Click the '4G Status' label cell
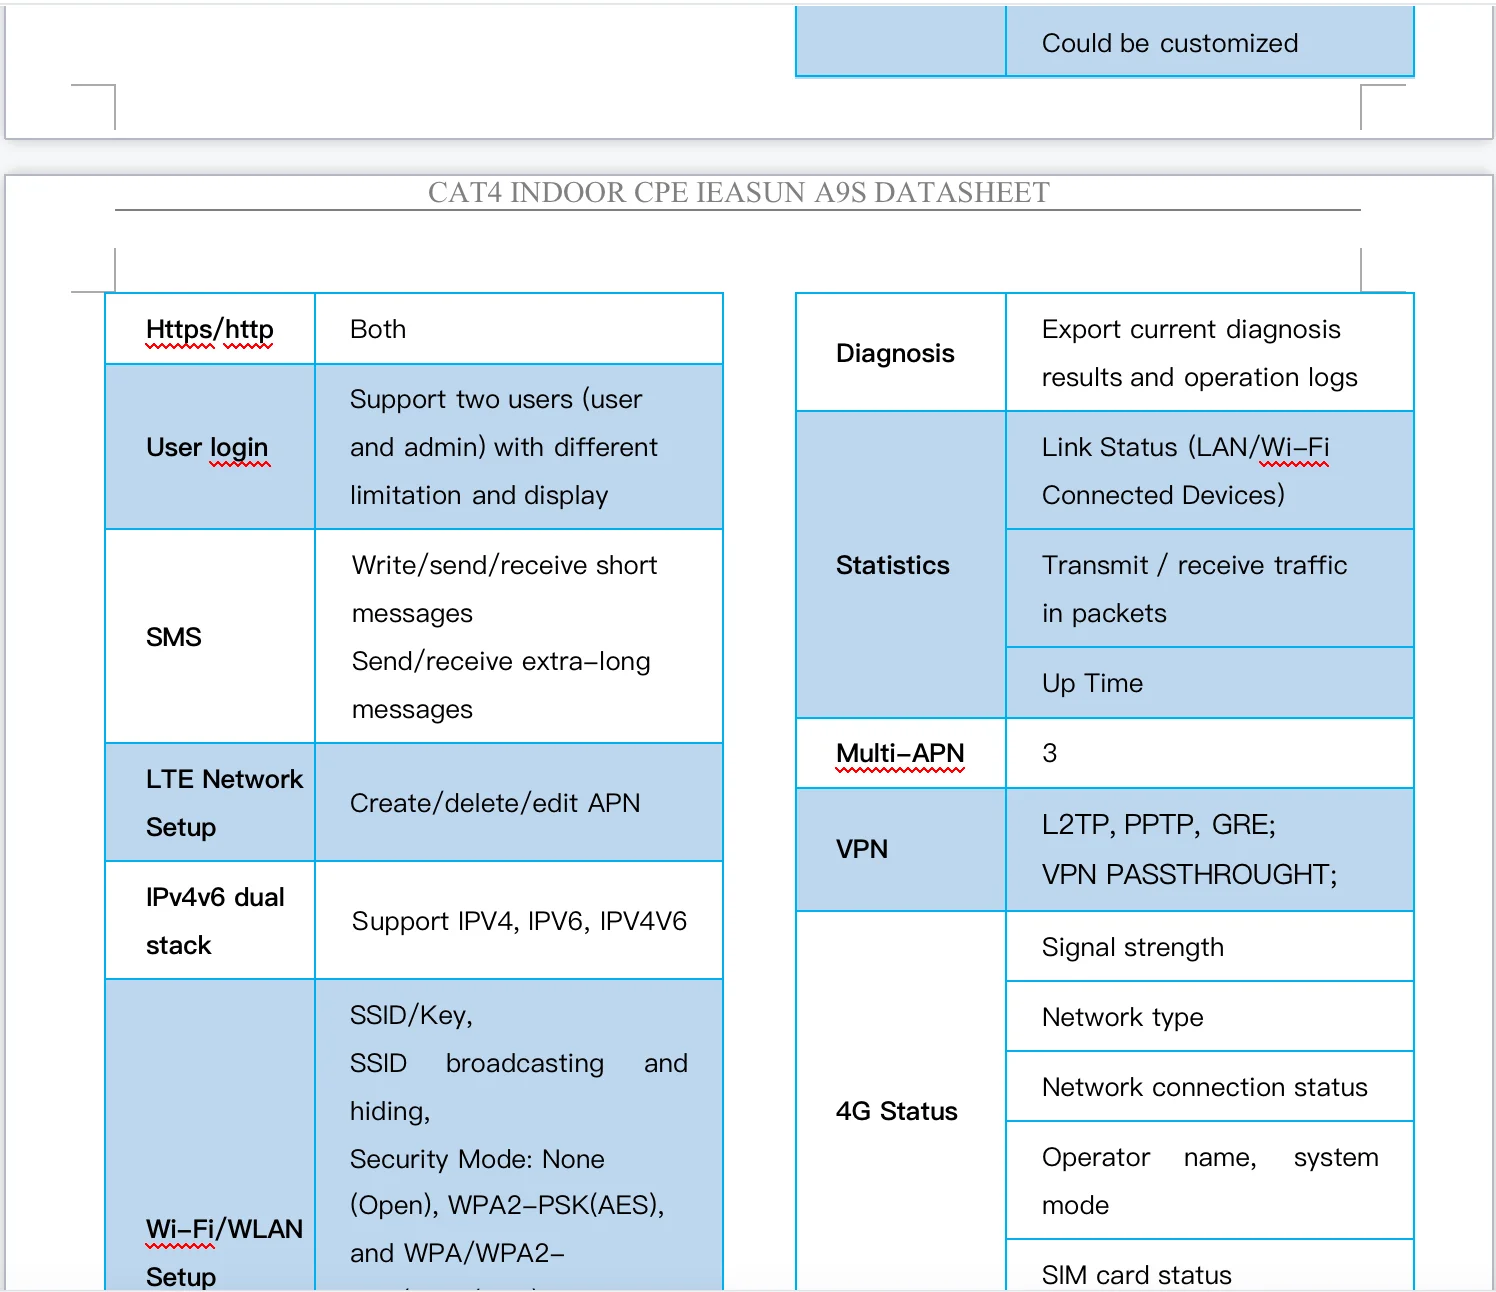 click(x=896, y=1111)
